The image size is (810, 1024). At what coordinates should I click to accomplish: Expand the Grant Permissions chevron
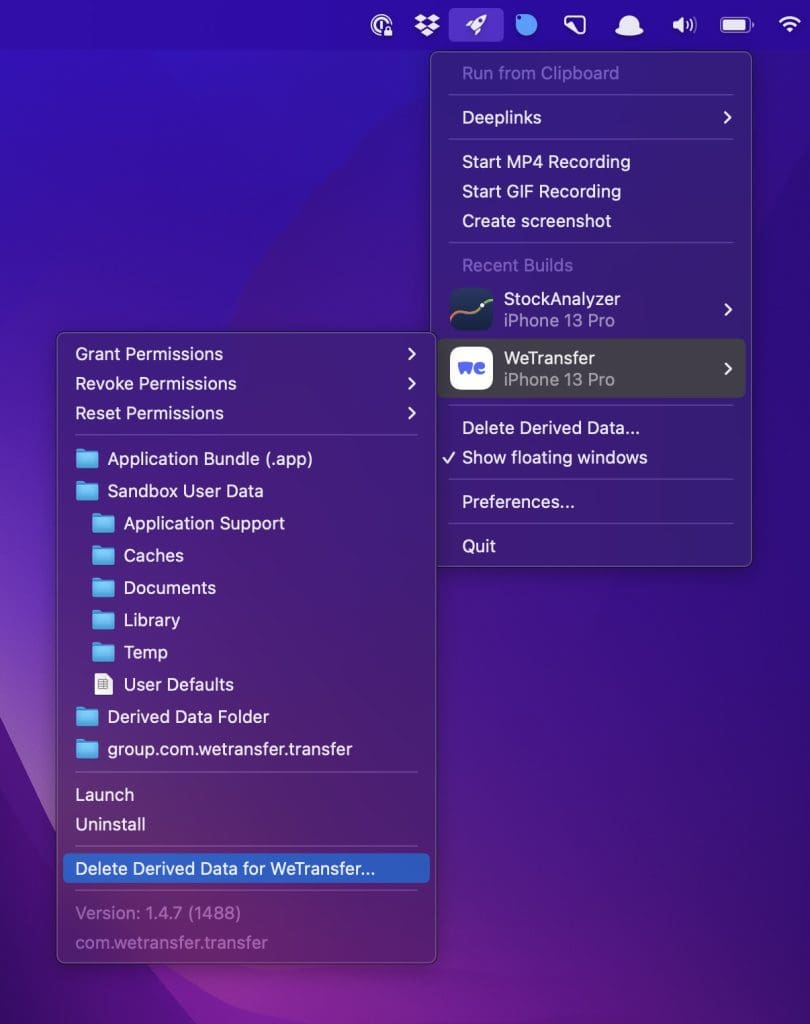tap(412, 354)
